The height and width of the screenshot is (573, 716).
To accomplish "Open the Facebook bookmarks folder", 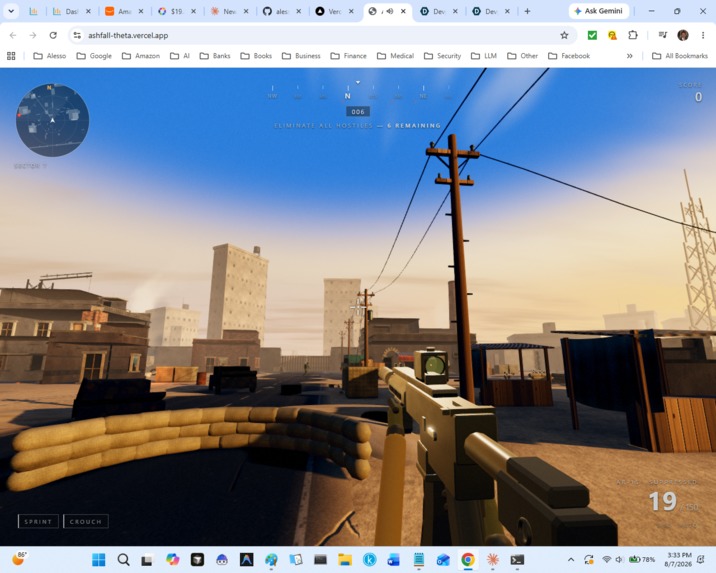I will click(x=569, y=56).
